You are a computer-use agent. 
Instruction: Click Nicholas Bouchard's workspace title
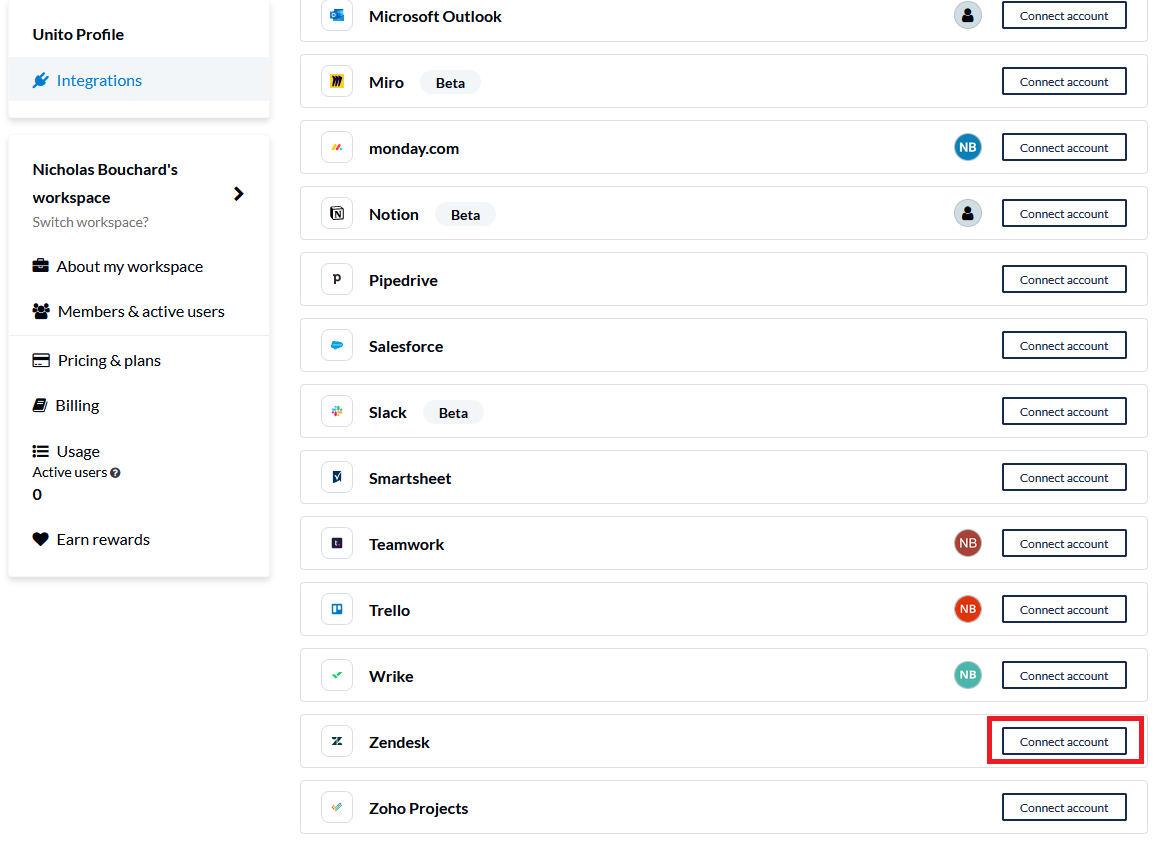105,184
